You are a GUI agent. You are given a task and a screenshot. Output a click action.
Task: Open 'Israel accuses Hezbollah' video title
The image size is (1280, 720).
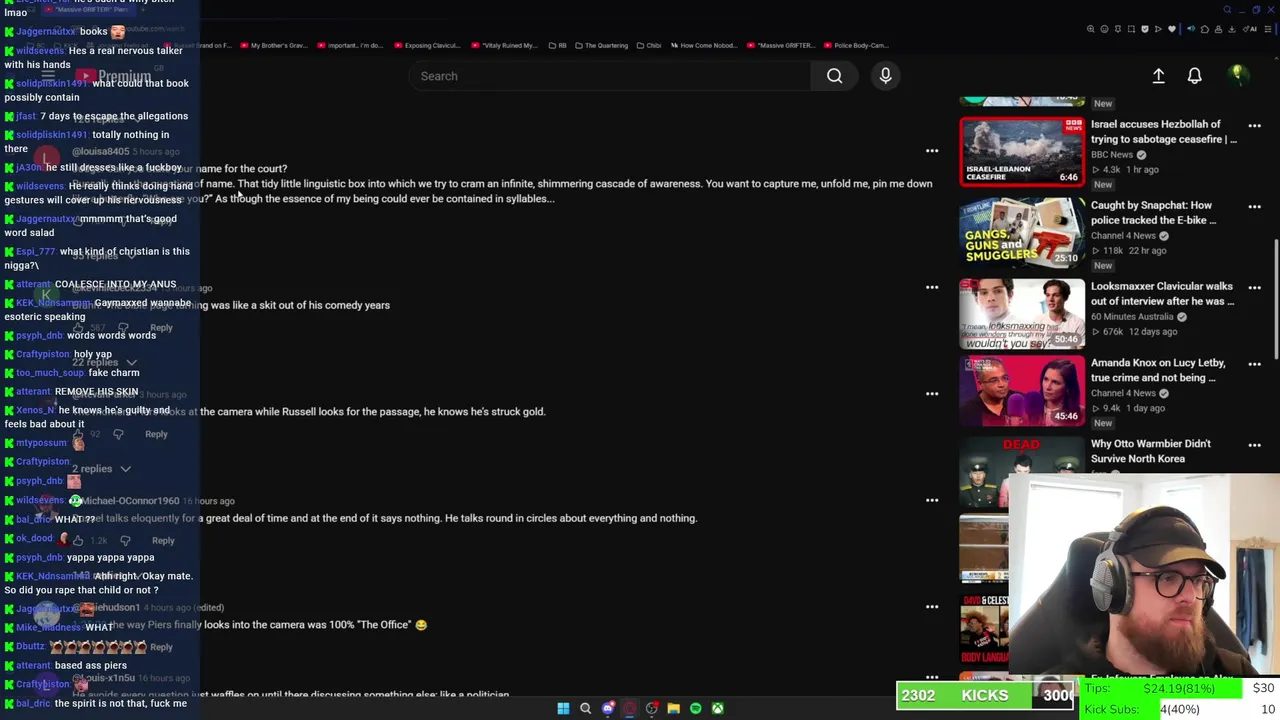pos(1163,132)
